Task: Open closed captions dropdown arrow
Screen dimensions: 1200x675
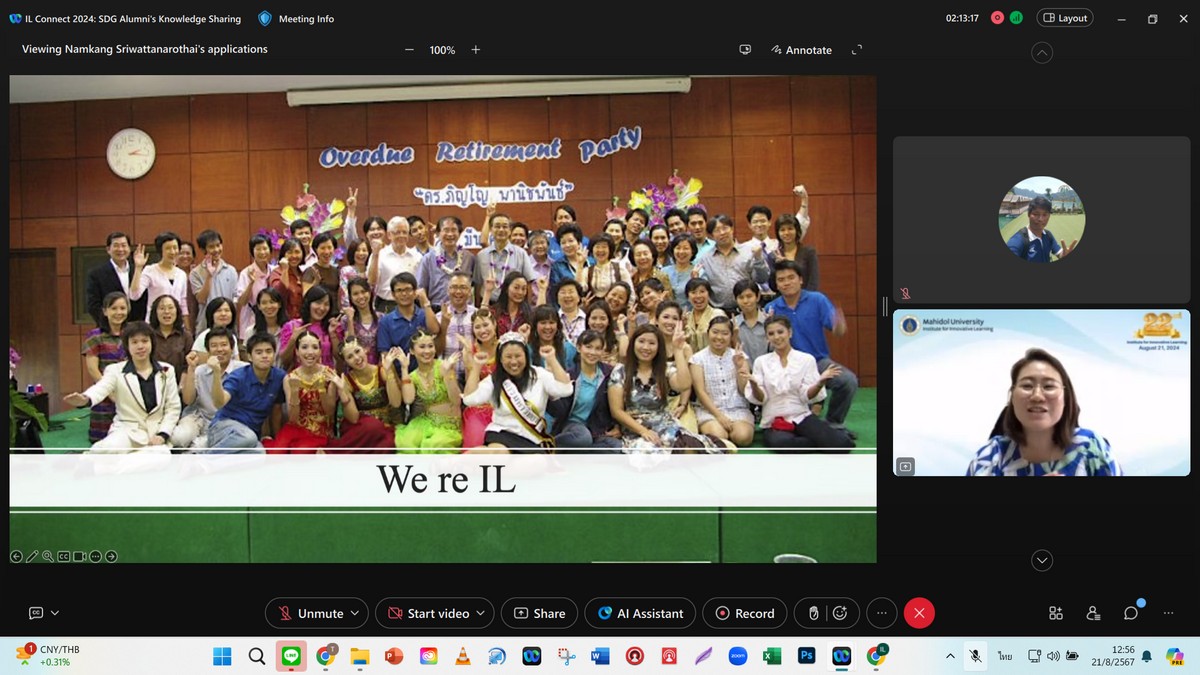Action: [x=55, y=613]
